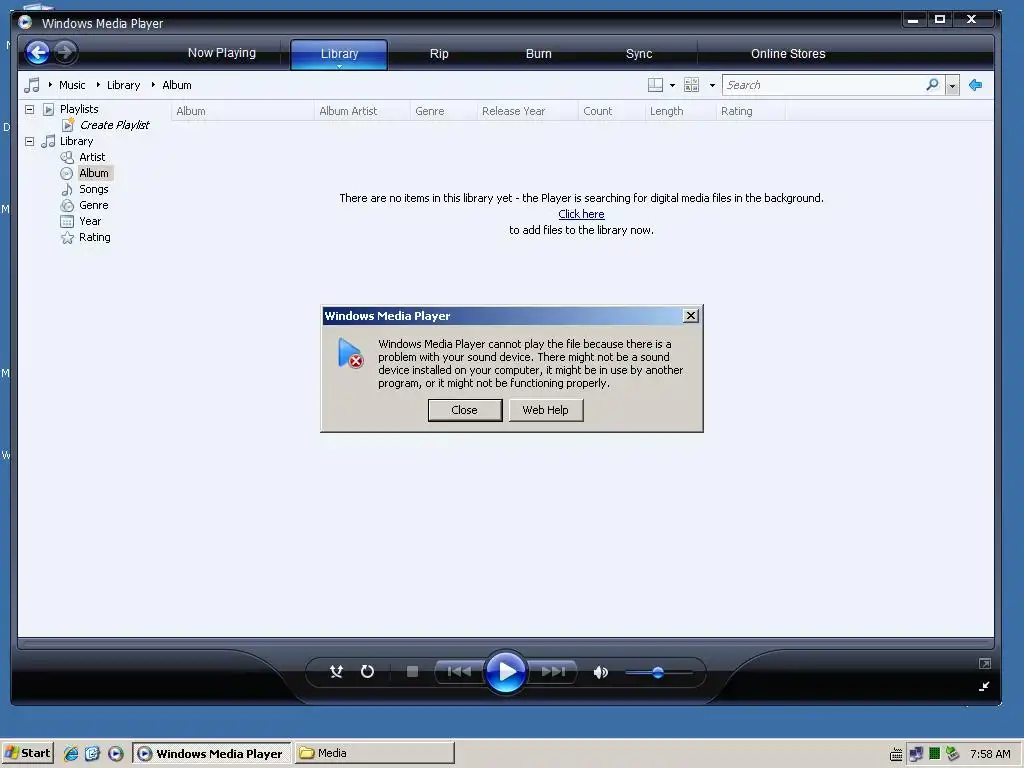
Task: Click the seek bar above the playback controls
Action: 505,643
